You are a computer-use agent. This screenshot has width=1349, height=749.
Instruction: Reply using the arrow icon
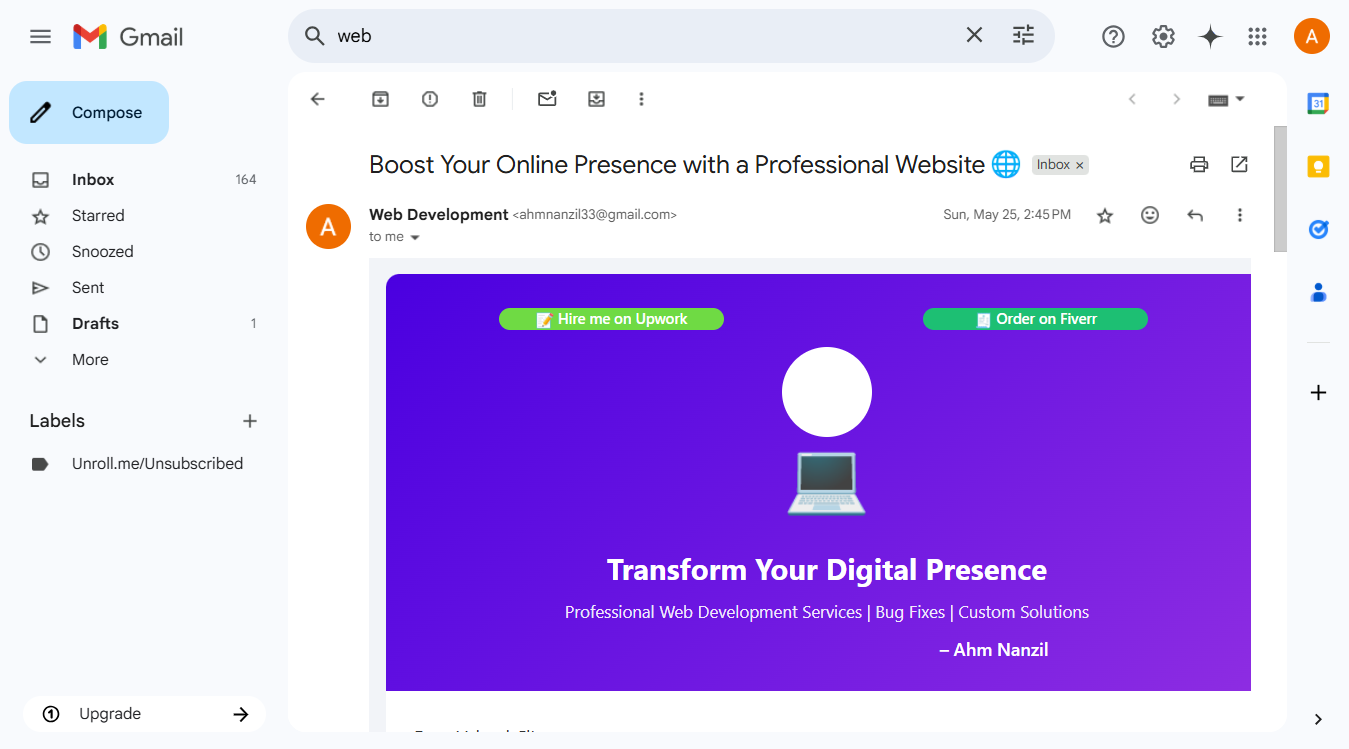[x=1195, y=215]
